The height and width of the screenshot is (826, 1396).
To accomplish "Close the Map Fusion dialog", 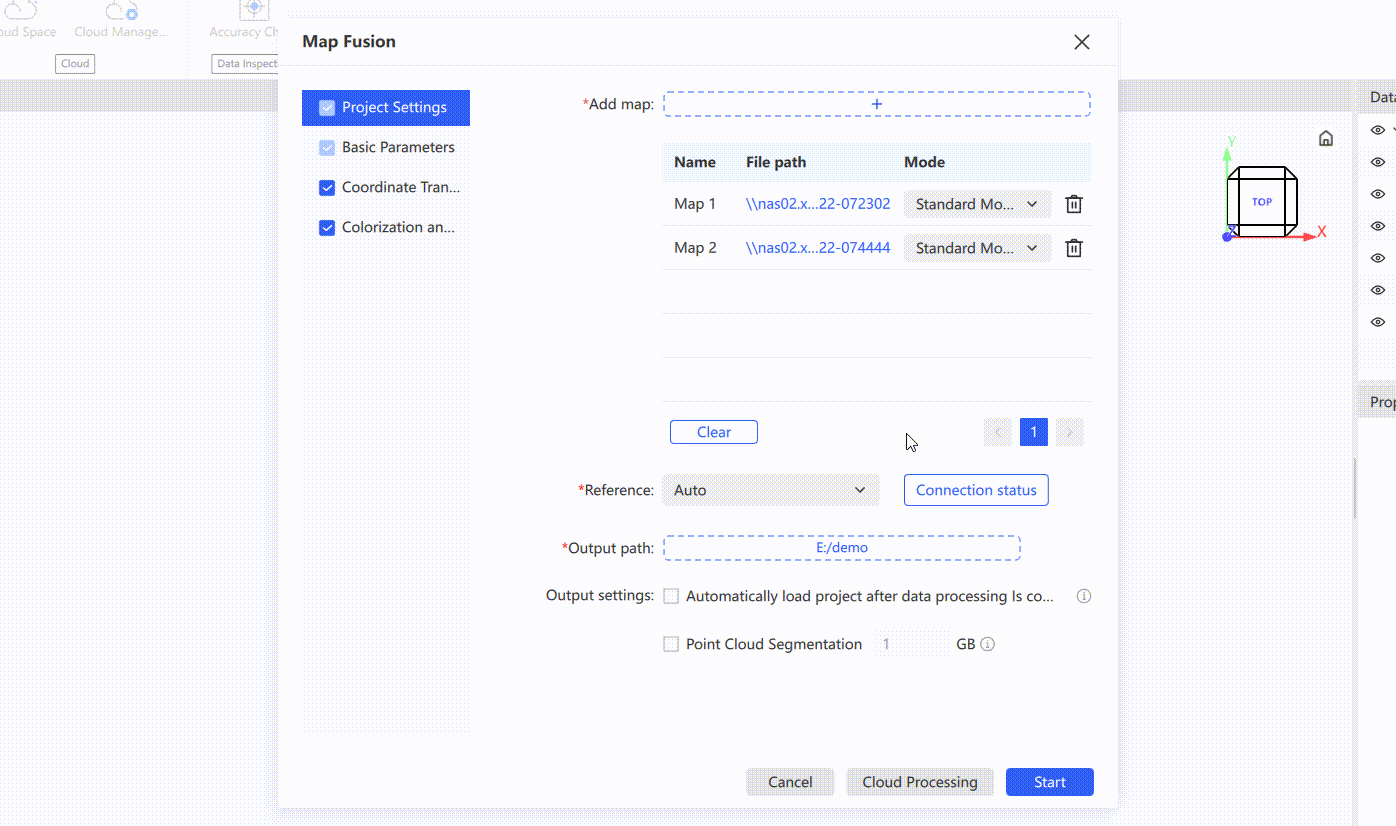I will click(1081, 42).
